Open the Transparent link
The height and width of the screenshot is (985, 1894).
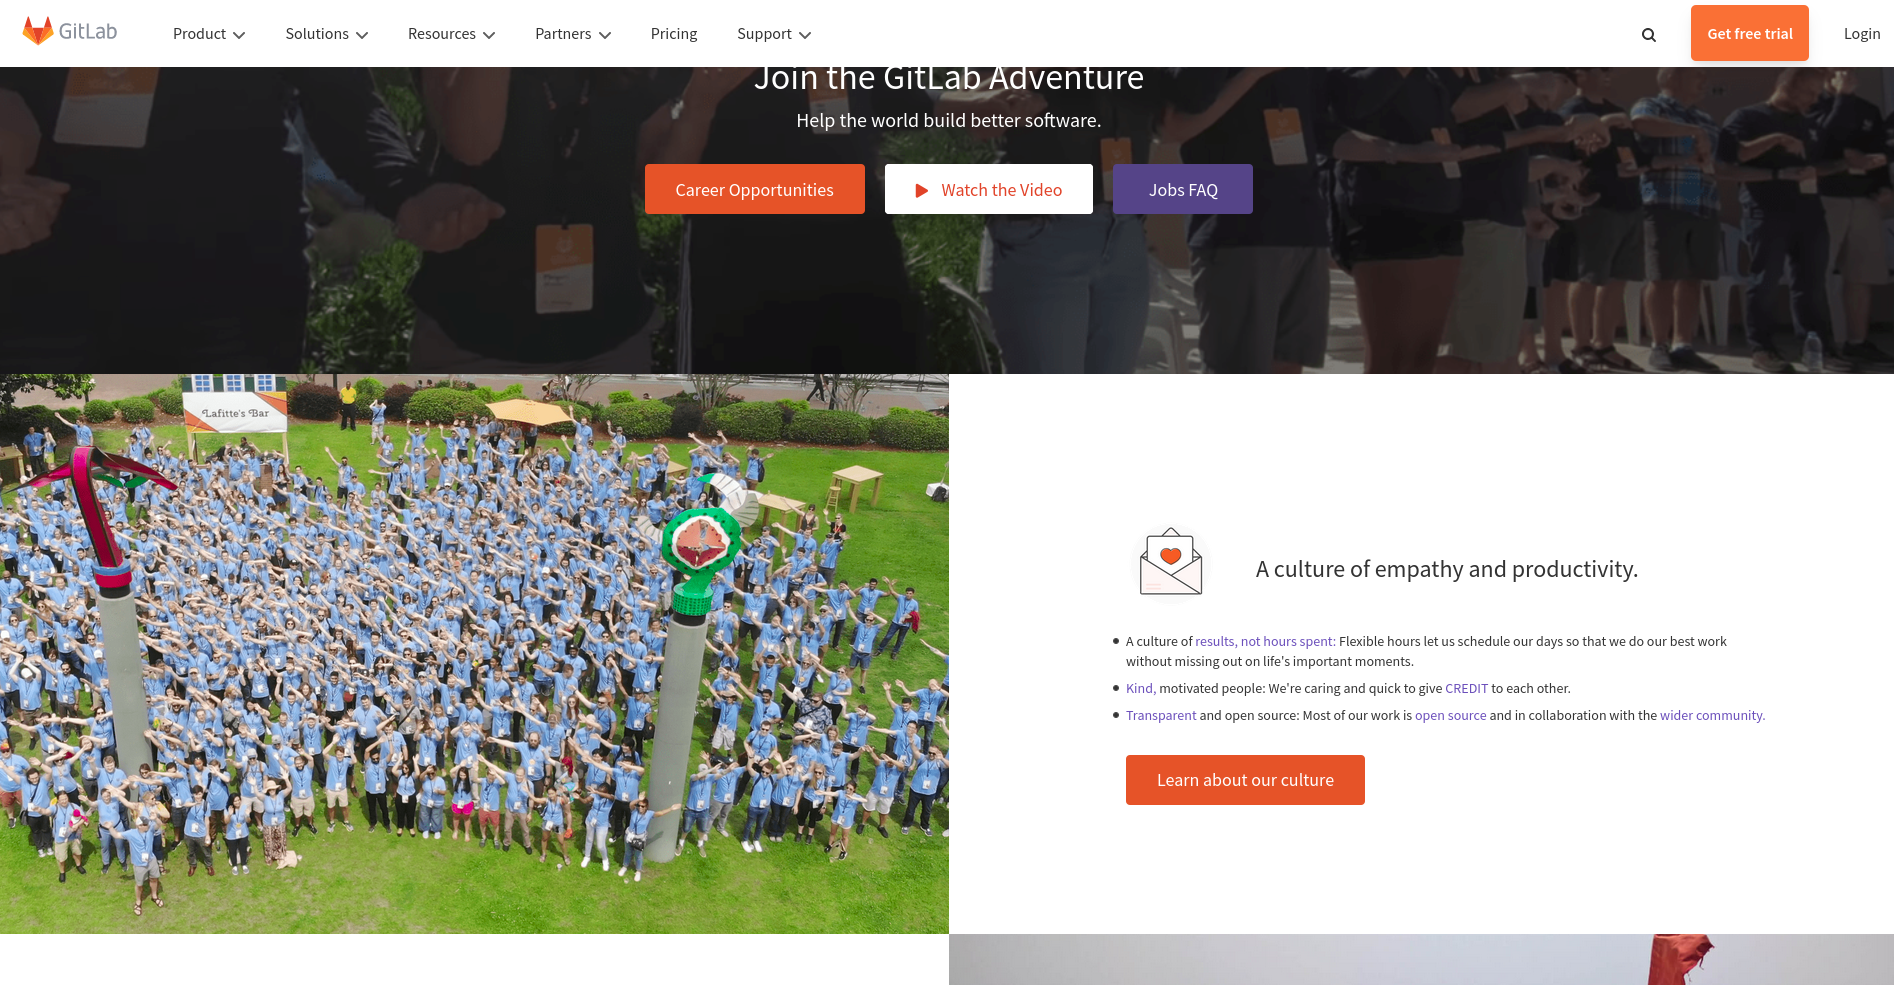pos(1161,716)
